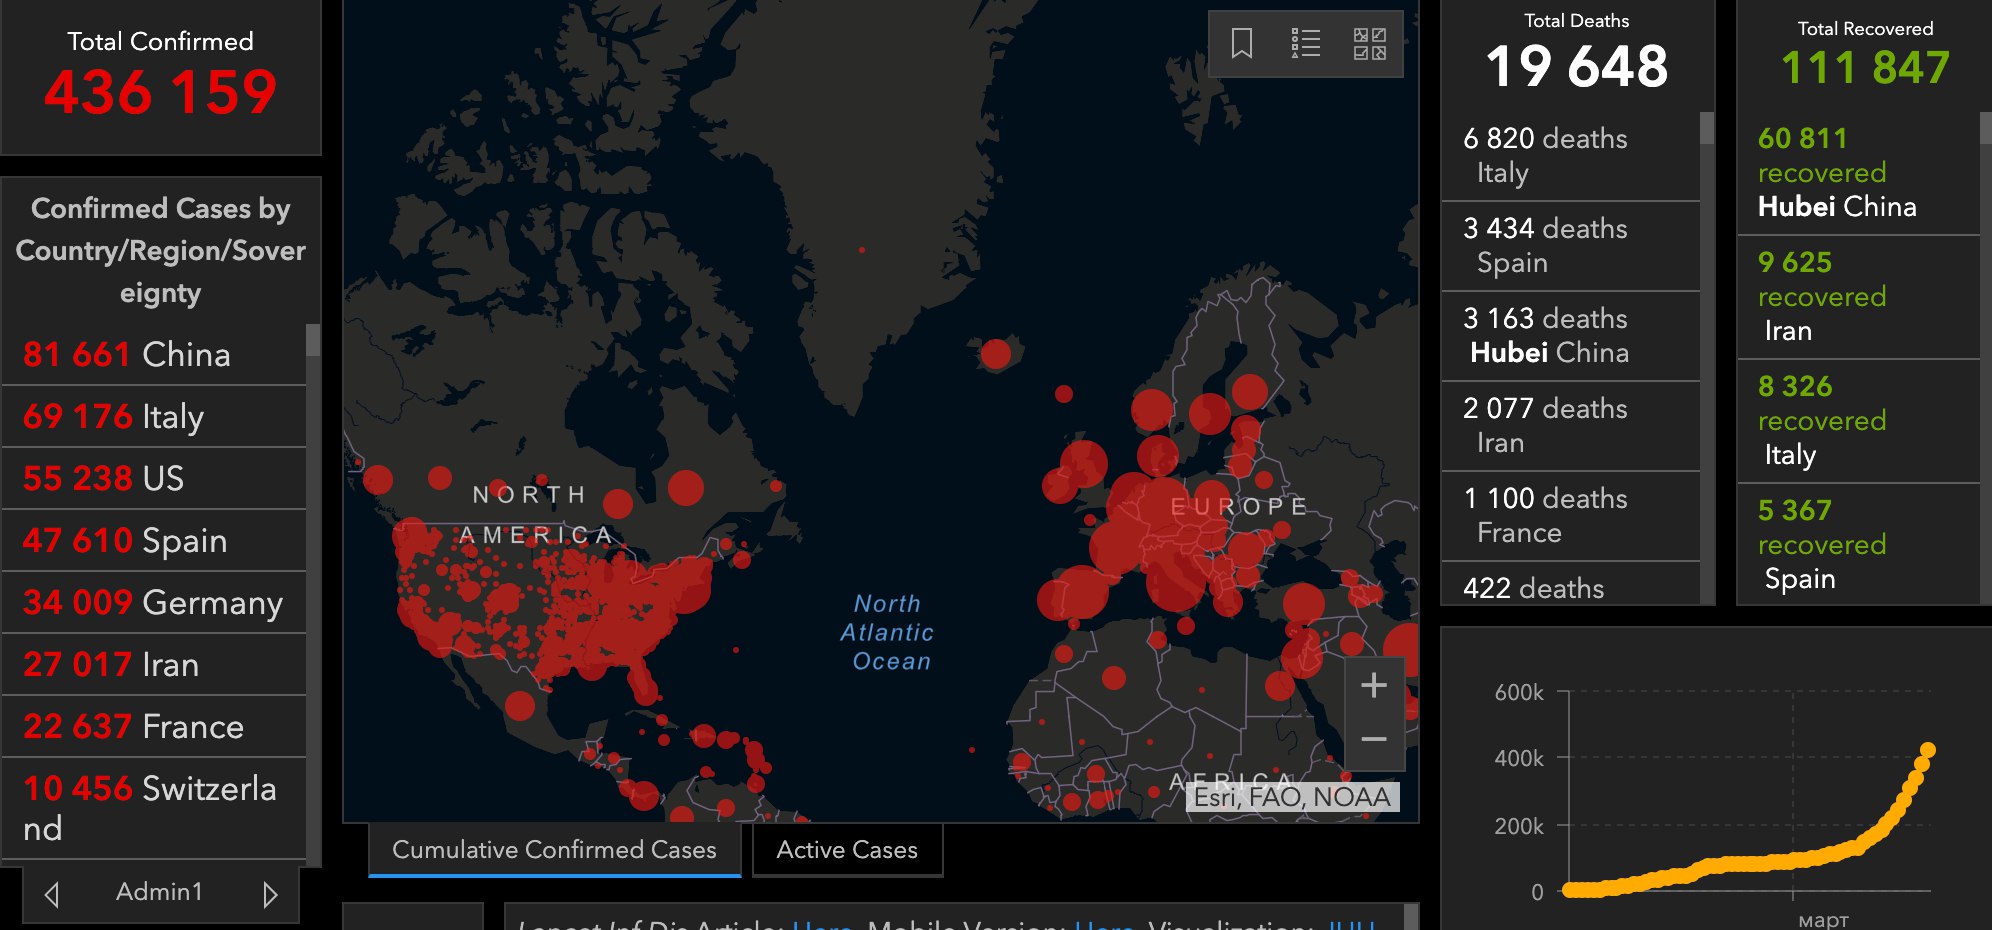Open the basemap gallery grid icon
Viewport: 1992px width, 930px height.
click(x=1370, y=44)
